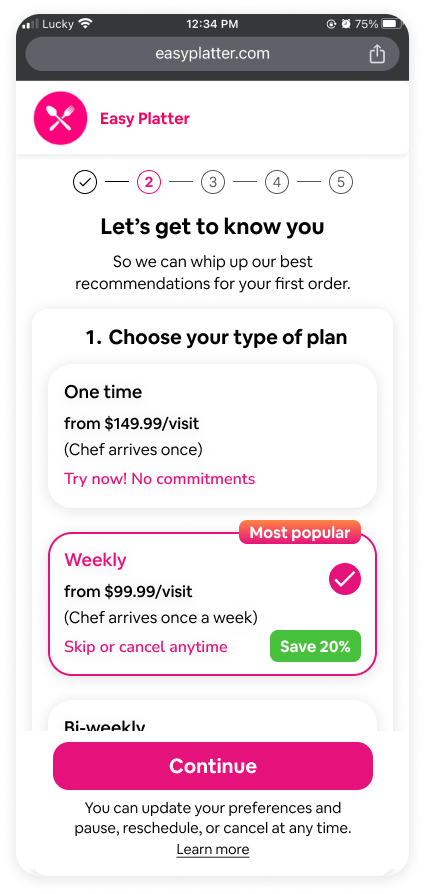Screen dimensions: 425x894
Task: Tap the cellular signal bars icon
Action: point(30,24)
